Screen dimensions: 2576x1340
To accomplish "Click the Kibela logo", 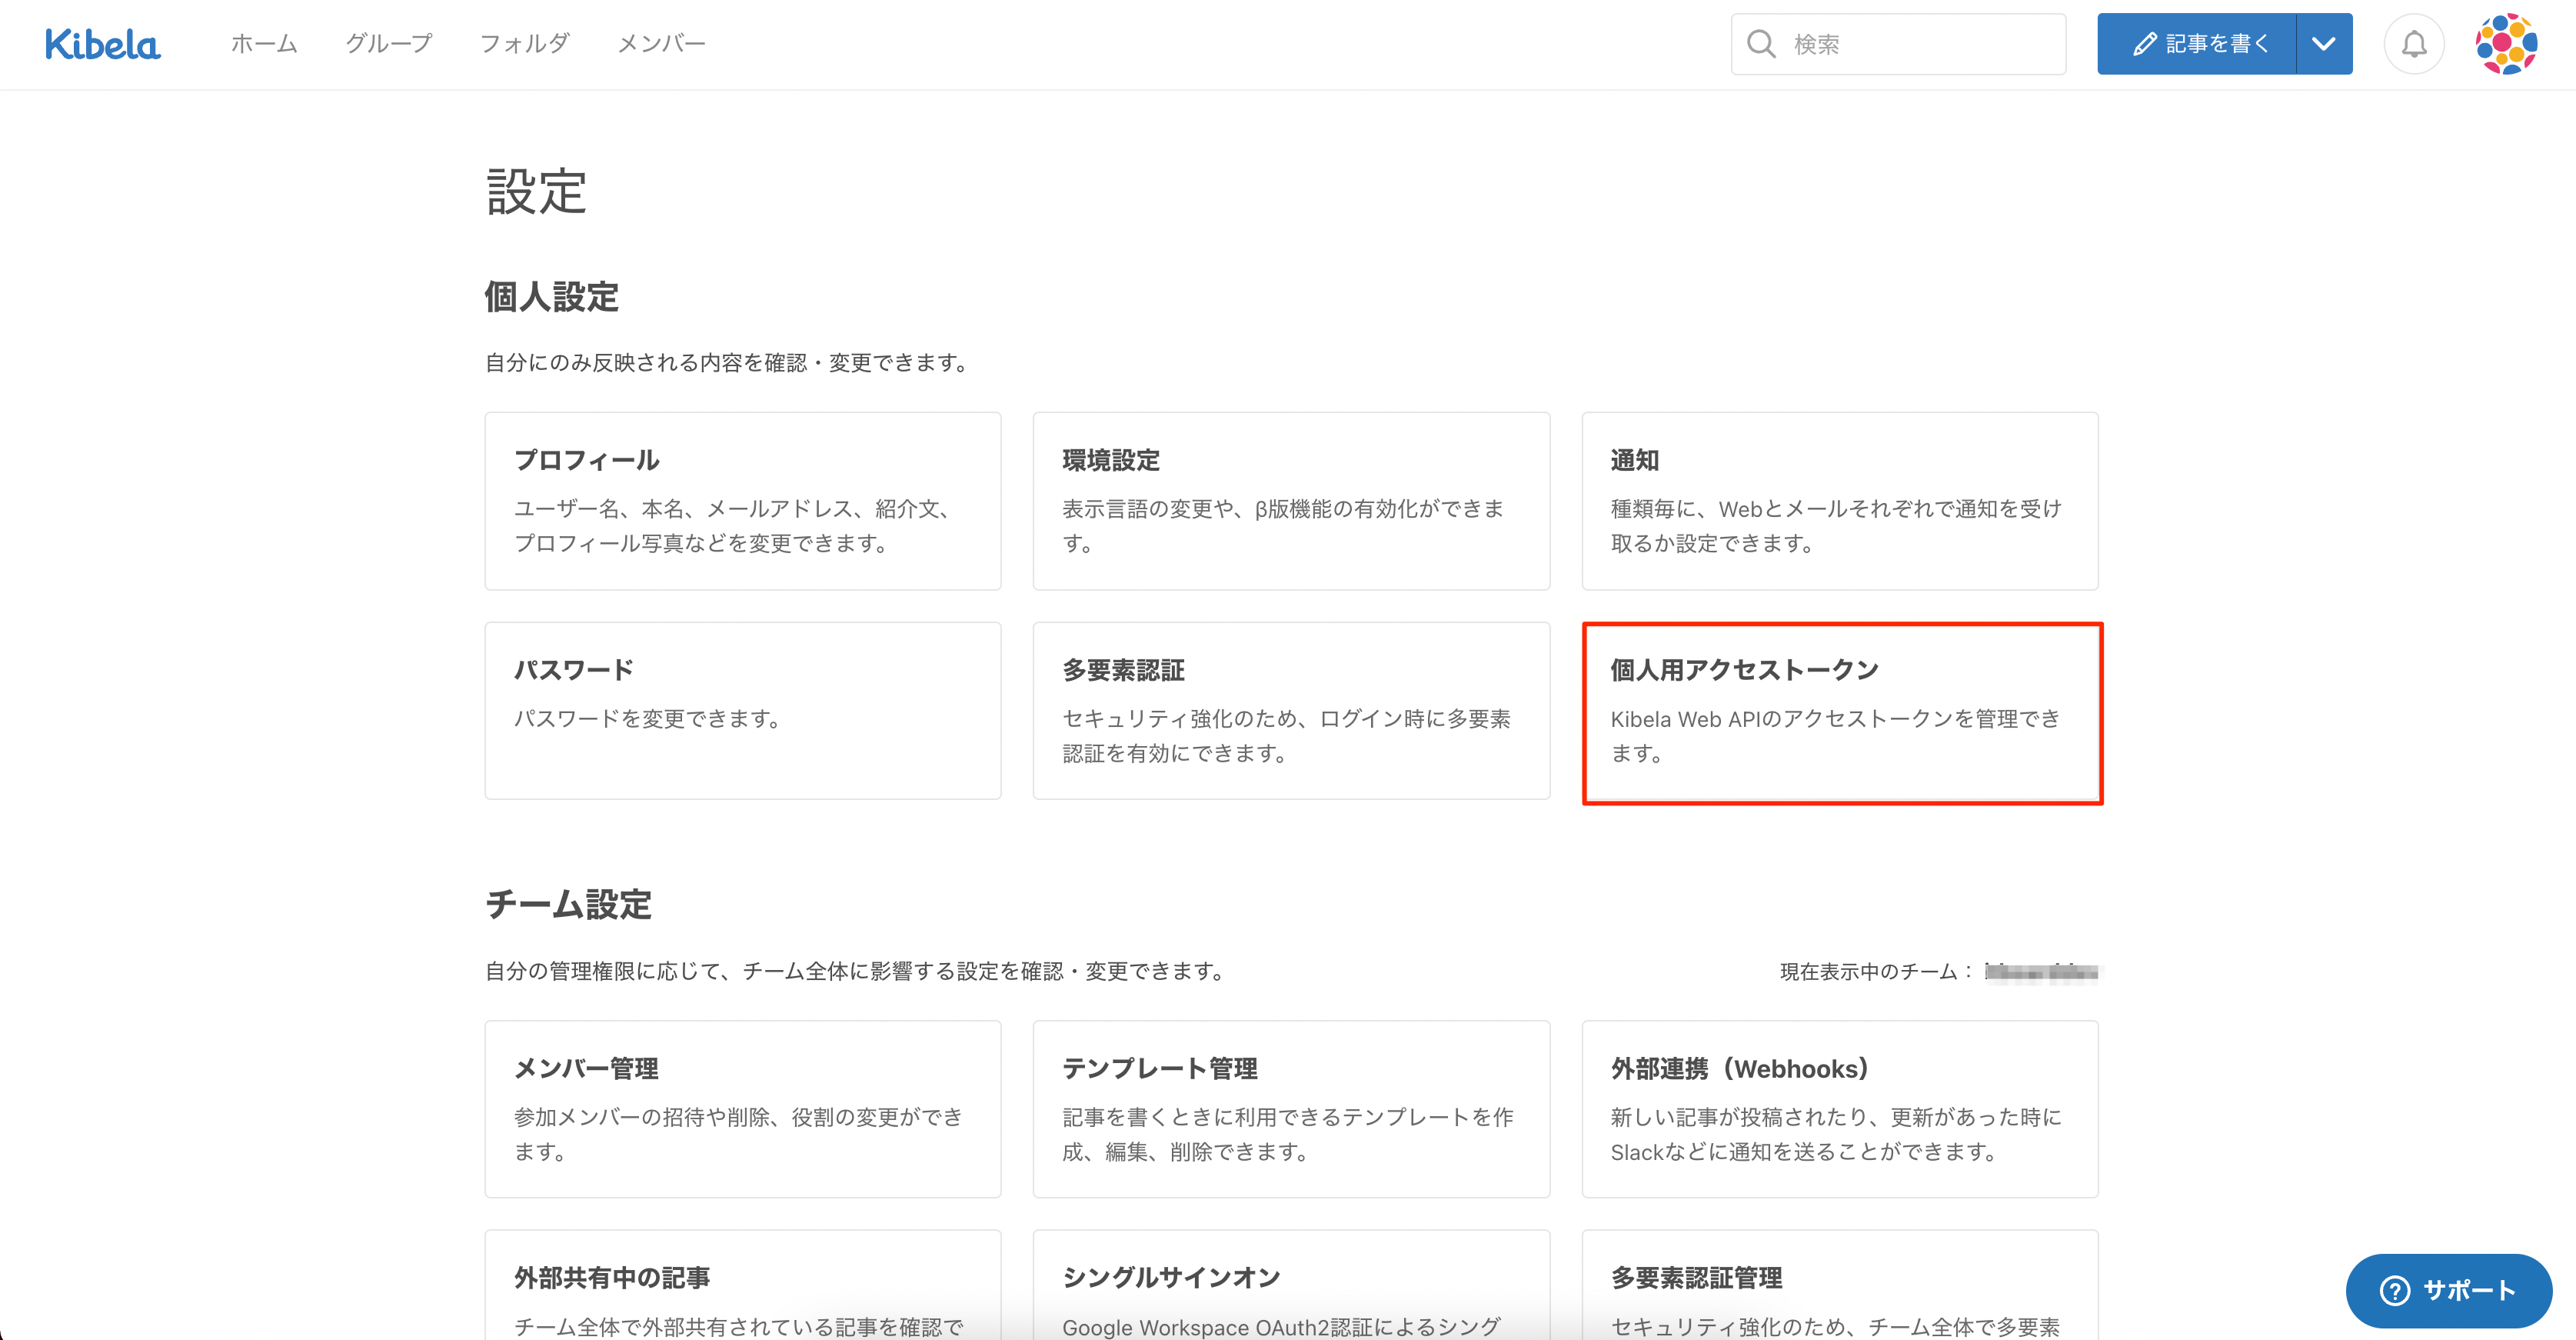I will 102,44.
